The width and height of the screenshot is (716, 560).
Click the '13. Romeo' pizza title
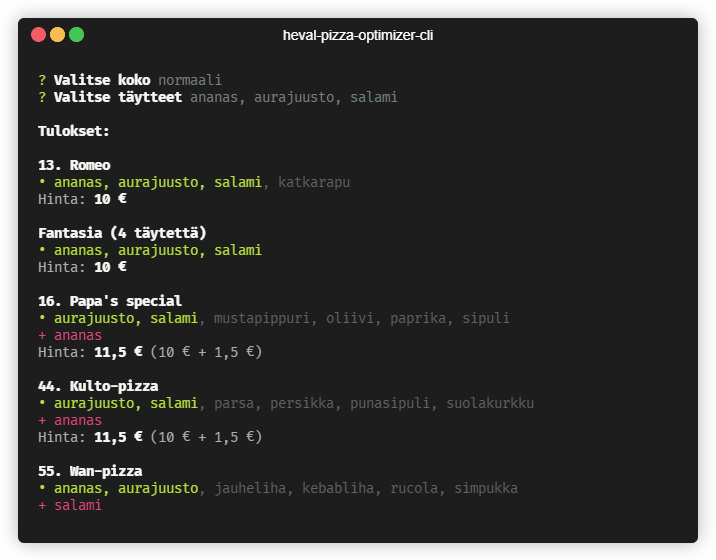[74, 165]
